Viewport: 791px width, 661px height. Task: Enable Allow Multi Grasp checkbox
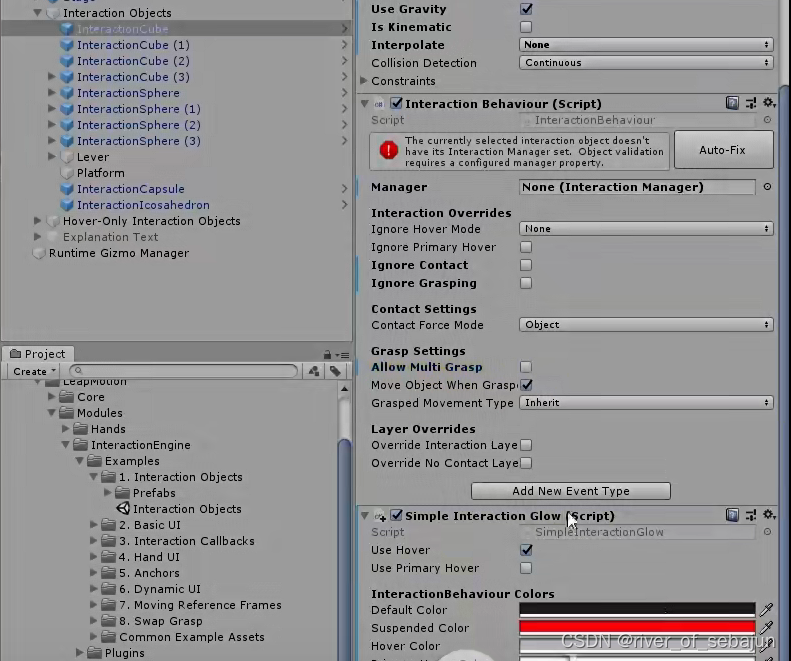(526, 367)
